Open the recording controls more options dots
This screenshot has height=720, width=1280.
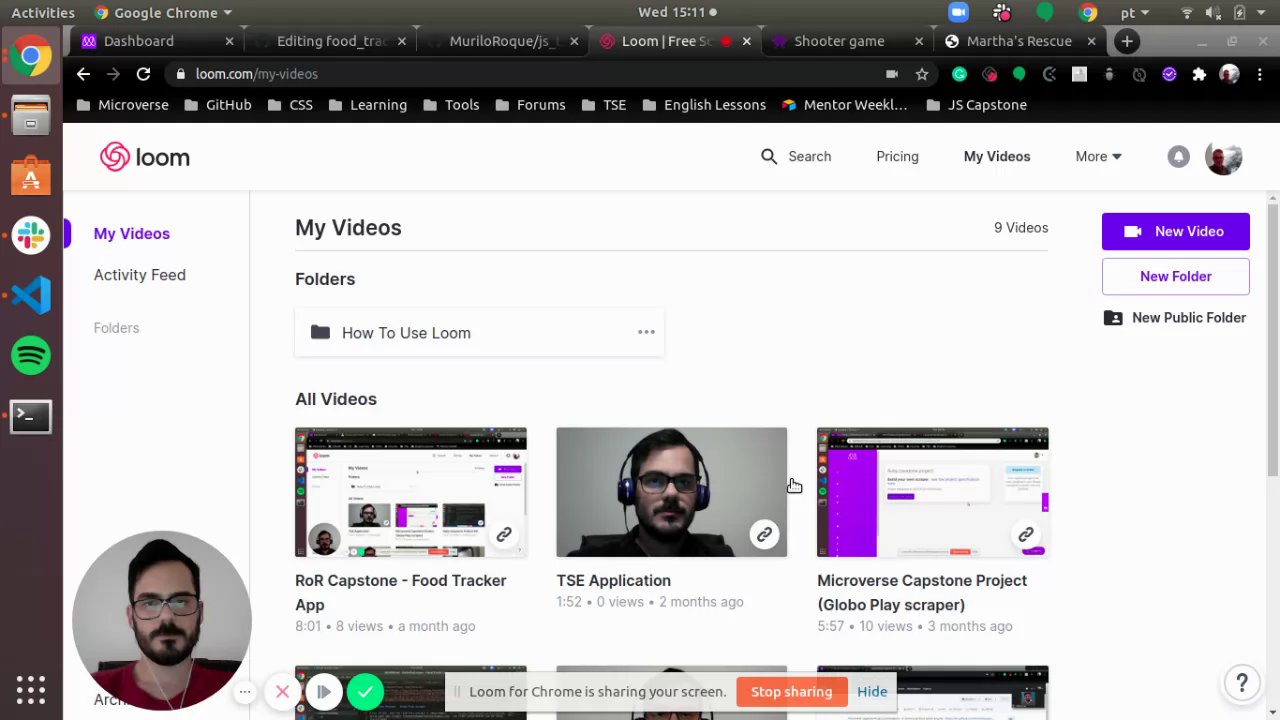(x=244, y=691)
